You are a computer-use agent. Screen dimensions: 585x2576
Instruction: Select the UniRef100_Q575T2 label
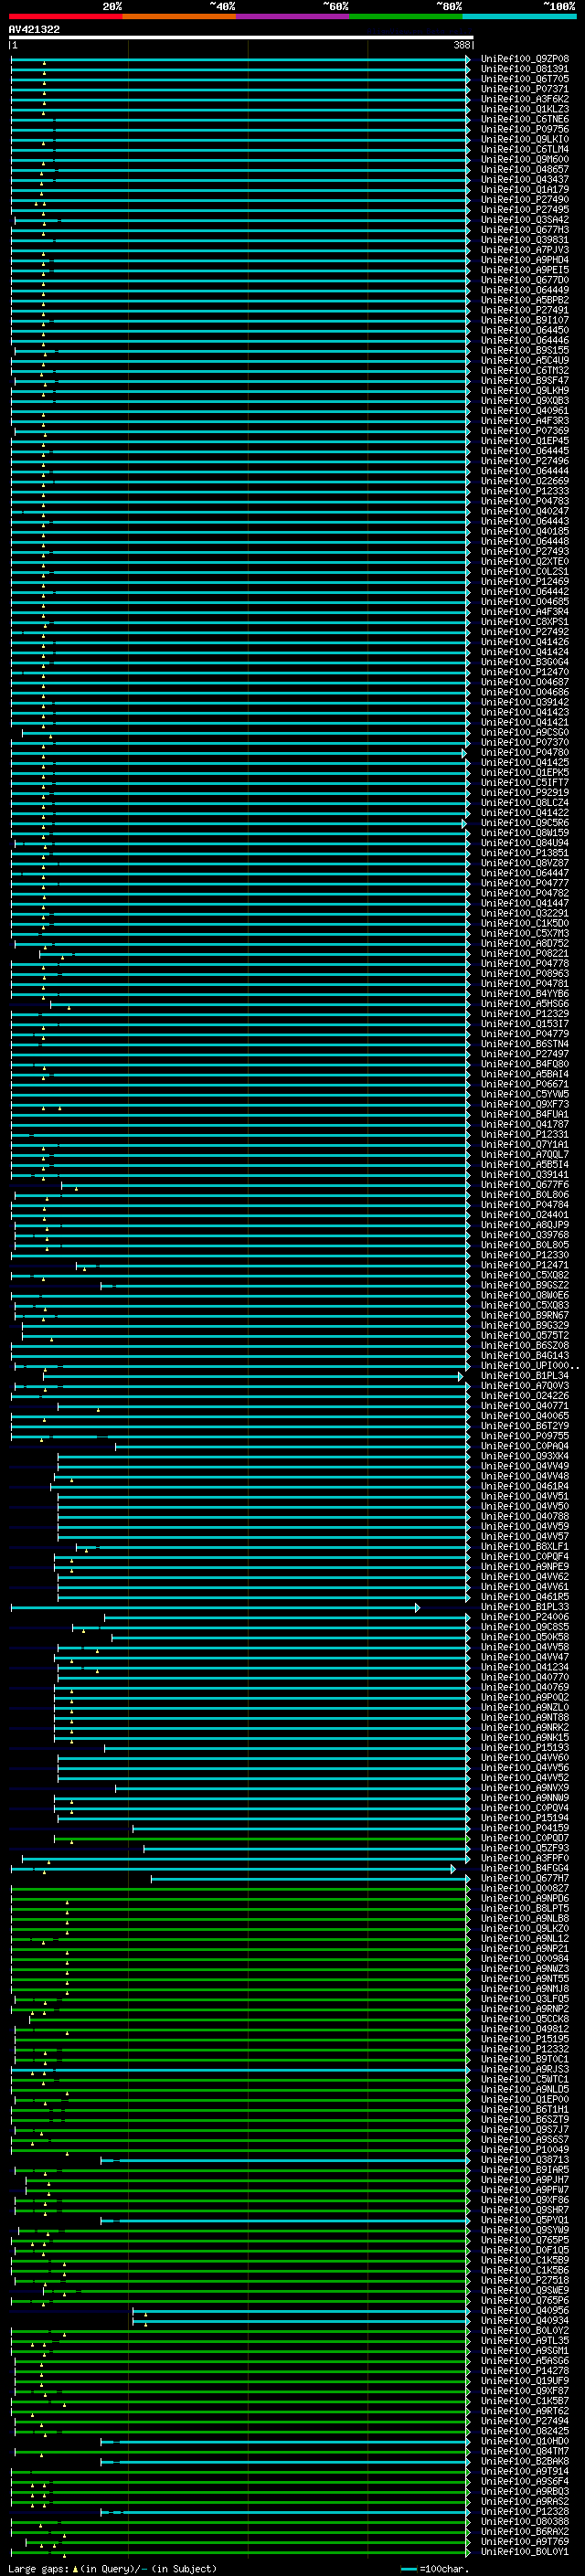(524, 1335)
